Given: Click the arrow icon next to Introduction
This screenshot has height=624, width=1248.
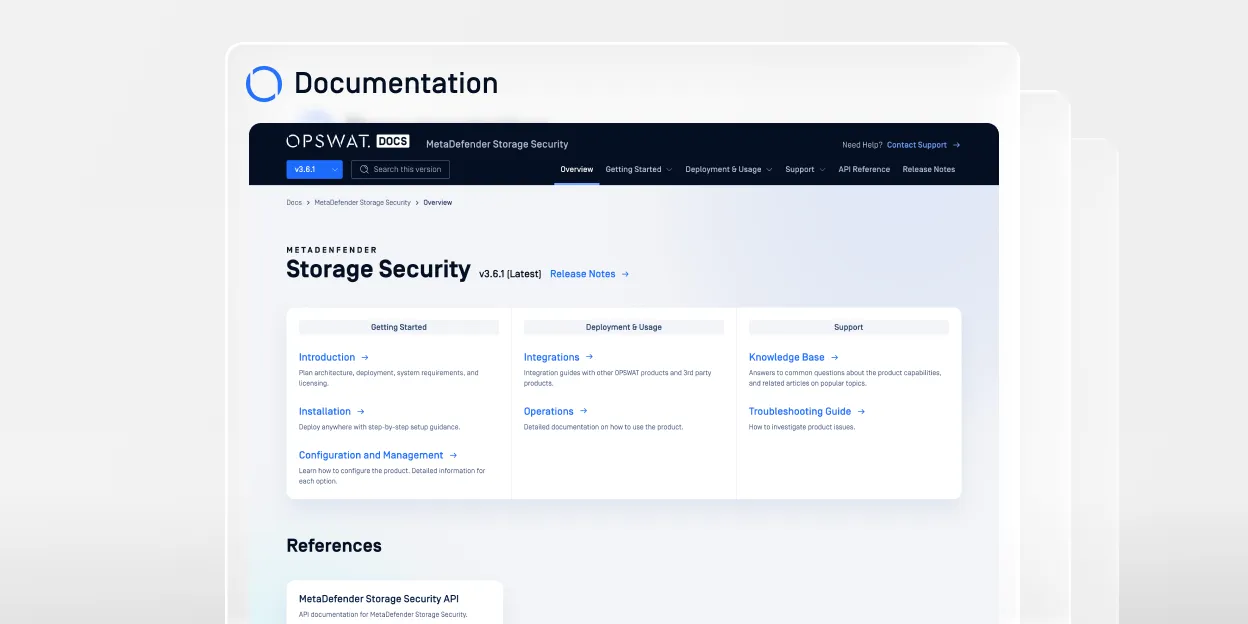Looking at the screenshot, I should point(365,357).
